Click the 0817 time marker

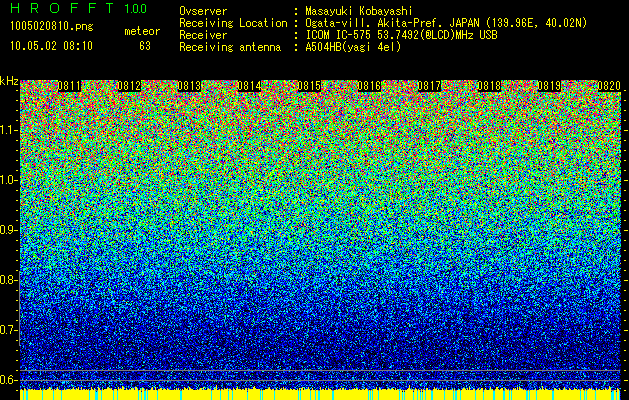coord(429,86)
